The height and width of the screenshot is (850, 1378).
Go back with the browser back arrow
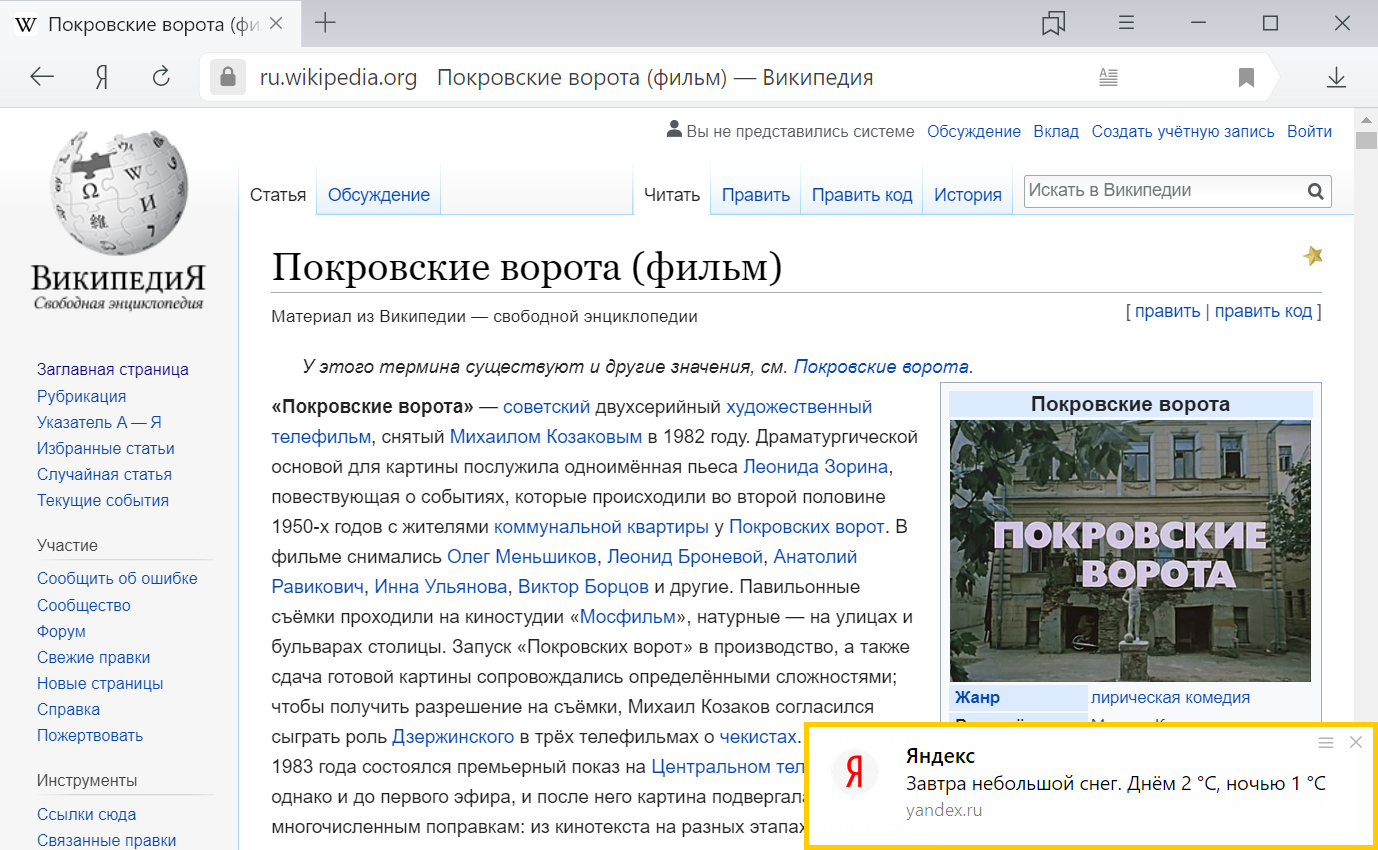coord(41,77)
